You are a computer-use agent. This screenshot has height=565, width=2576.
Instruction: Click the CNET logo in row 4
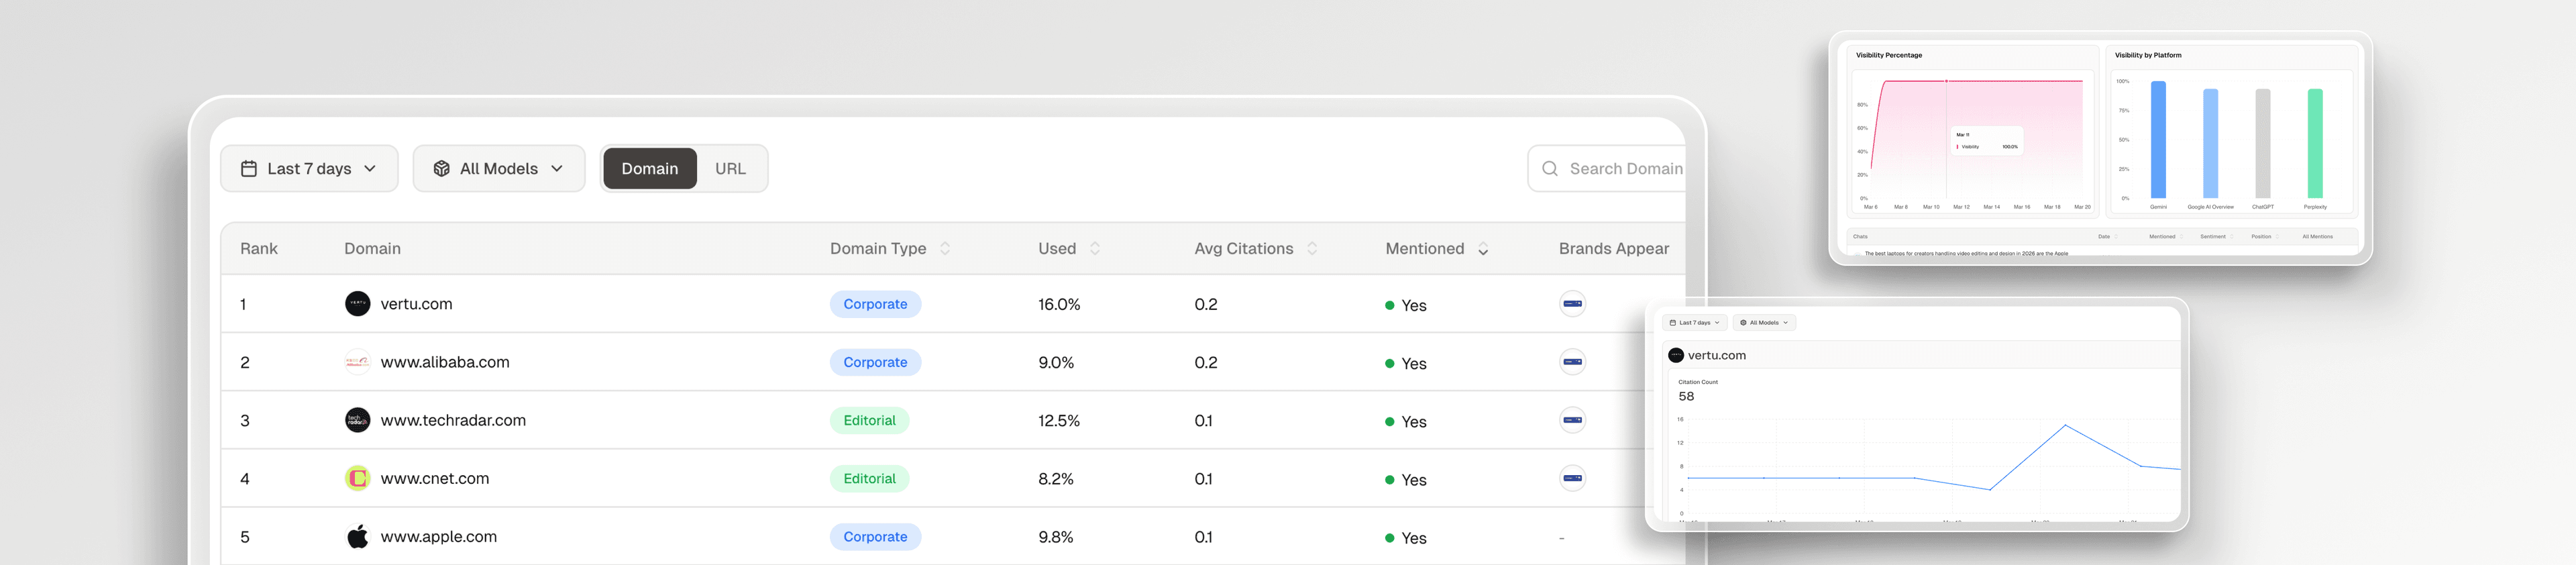(x=357, y=478)
